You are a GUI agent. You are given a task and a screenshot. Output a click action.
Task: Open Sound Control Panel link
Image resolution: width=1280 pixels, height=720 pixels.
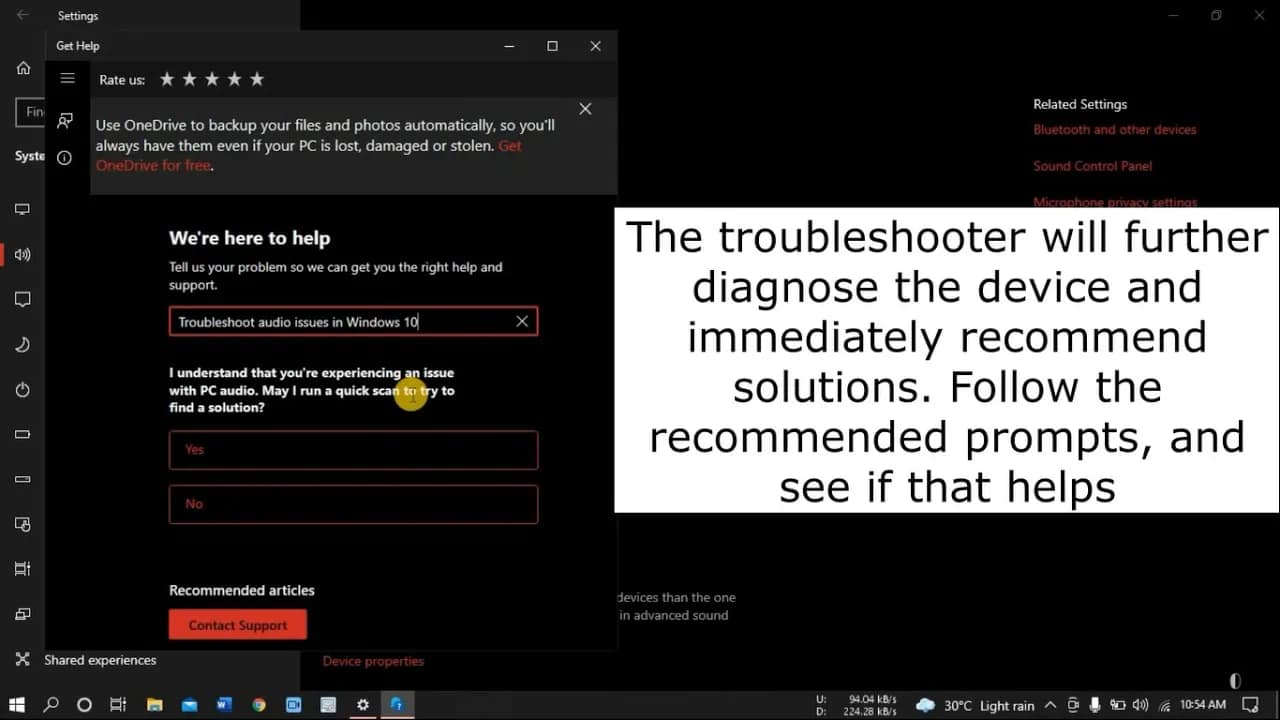1092,166
